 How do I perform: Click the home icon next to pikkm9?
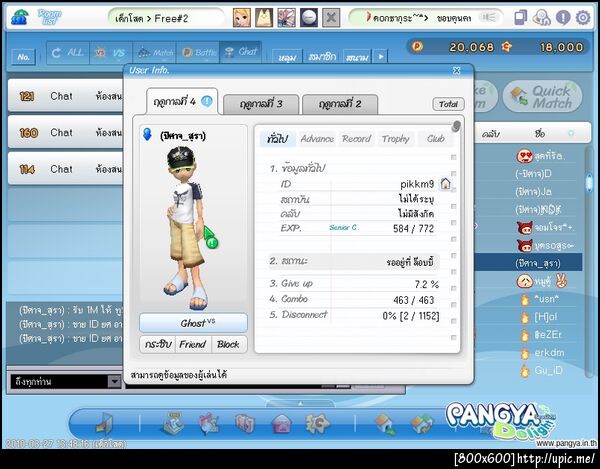pyautogui.click(x=445, y=184)
